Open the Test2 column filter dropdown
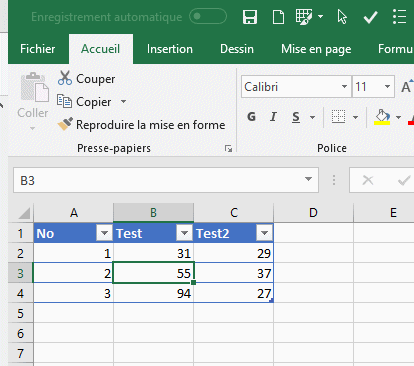Image resolution: width=414 pixels, height=366 pixels. [x=264, y=233]
